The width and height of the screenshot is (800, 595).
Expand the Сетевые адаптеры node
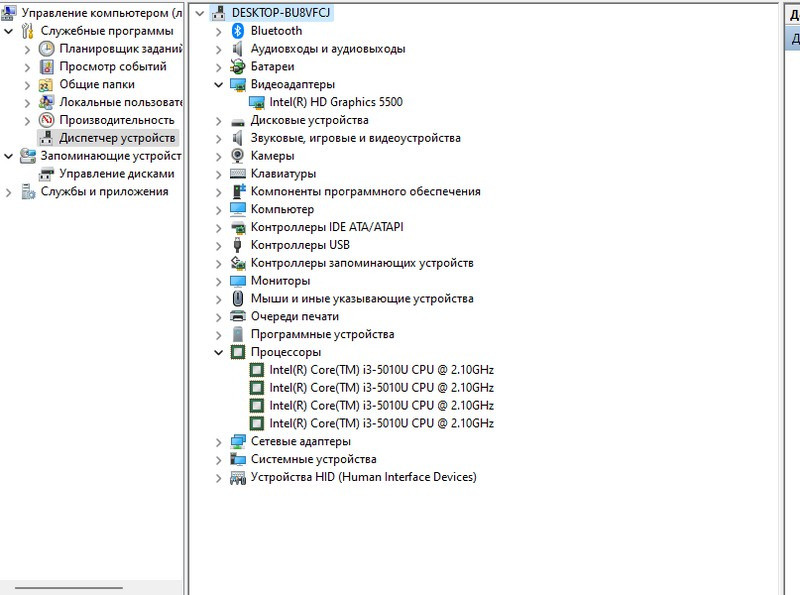[218, 442]
